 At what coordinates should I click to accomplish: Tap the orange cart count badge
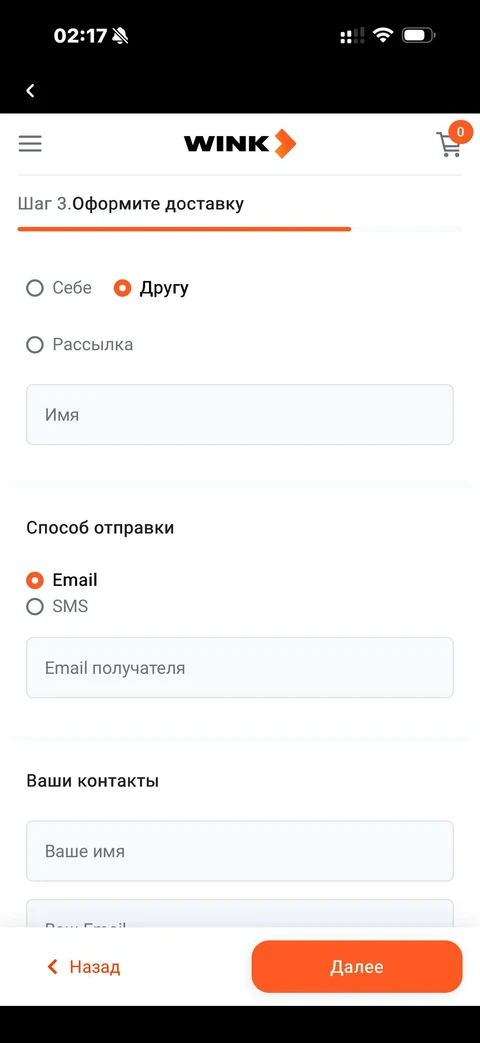tap(460, 132)
